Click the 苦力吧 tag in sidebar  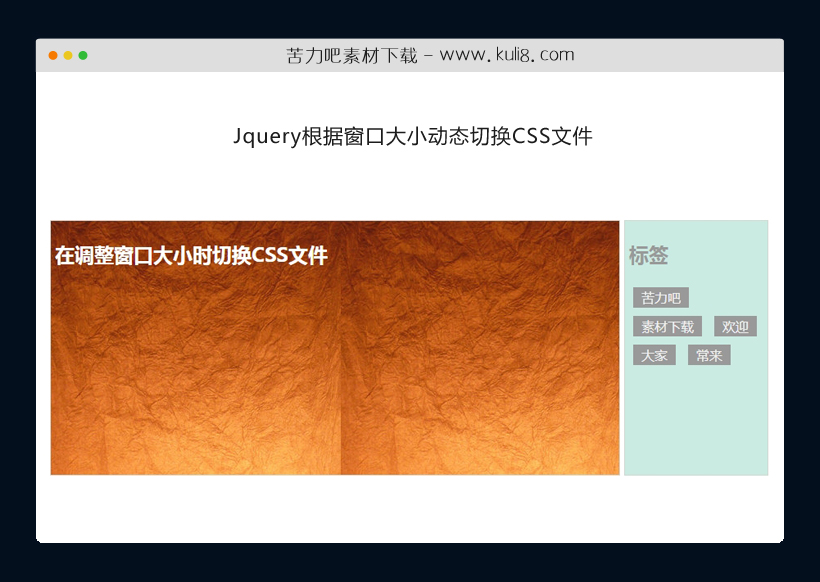(662, 297)
